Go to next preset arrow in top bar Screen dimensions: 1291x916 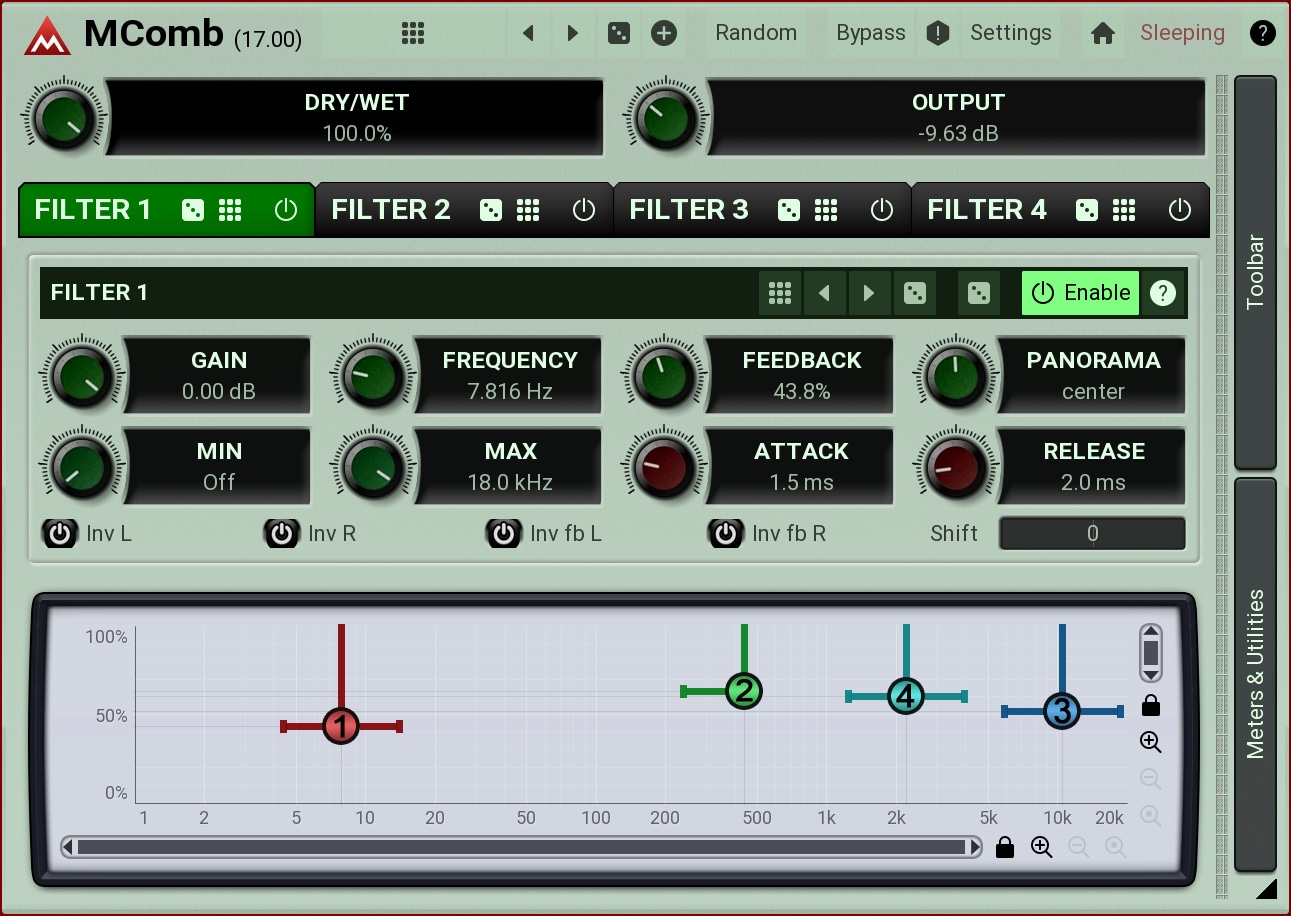pos(573,33)
